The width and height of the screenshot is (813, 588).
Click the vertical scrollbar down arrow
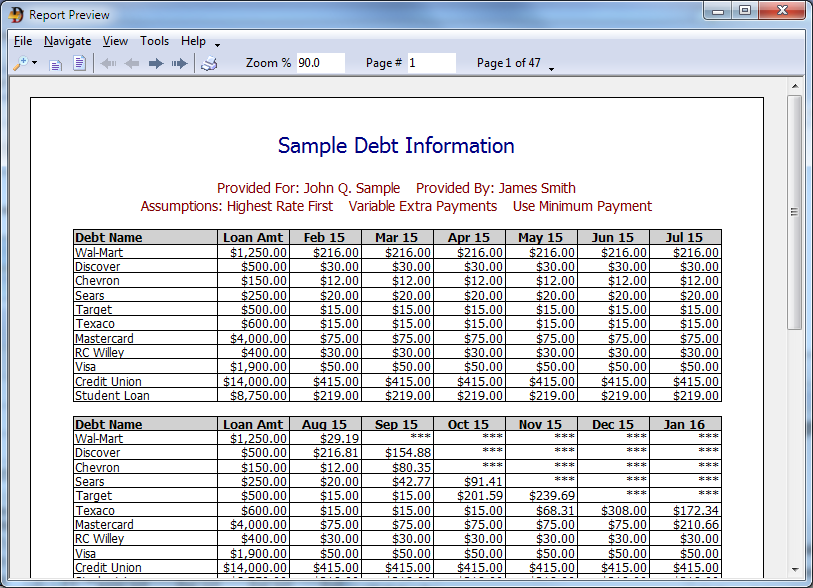pos(795,569)
